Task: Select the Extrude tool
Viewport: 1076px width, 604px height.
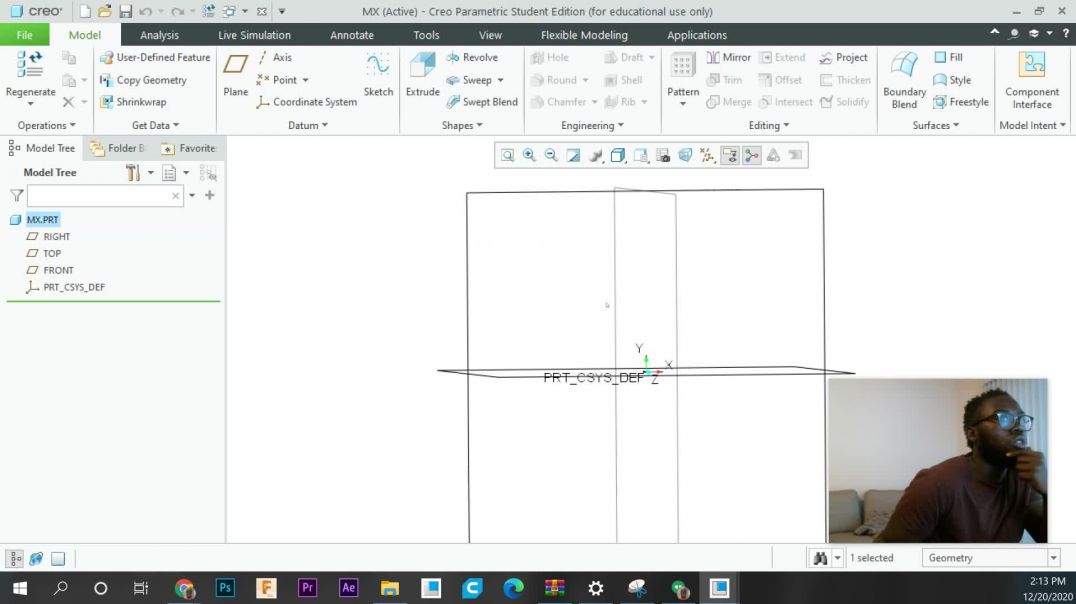Action: tap(422, 75)
